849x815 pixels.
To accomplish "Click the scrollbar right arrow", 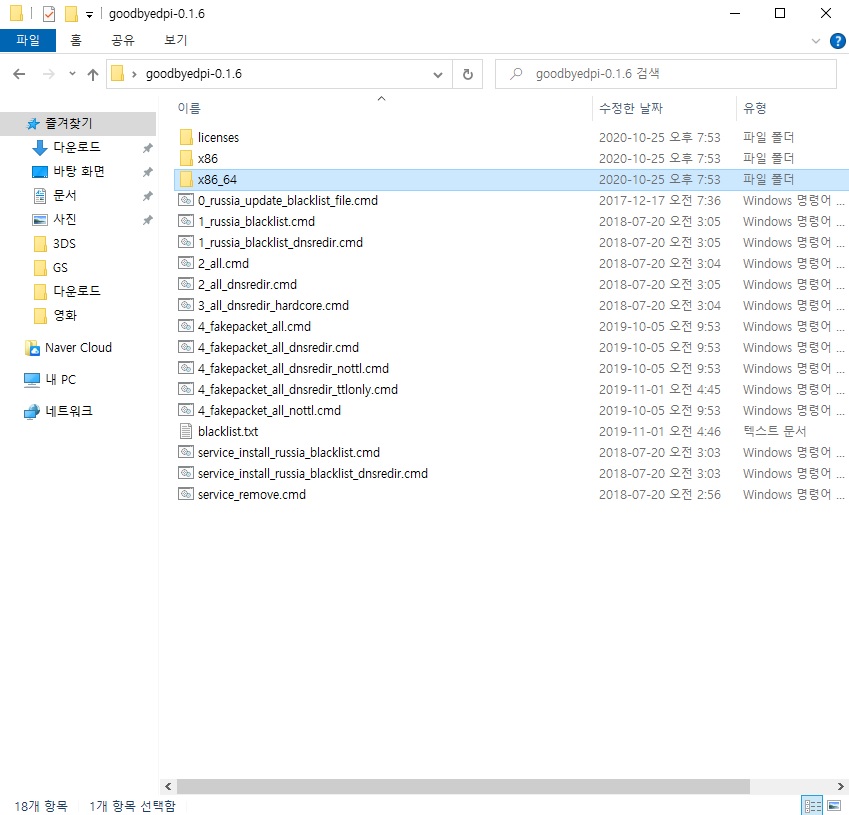I will tap(841, 786).
